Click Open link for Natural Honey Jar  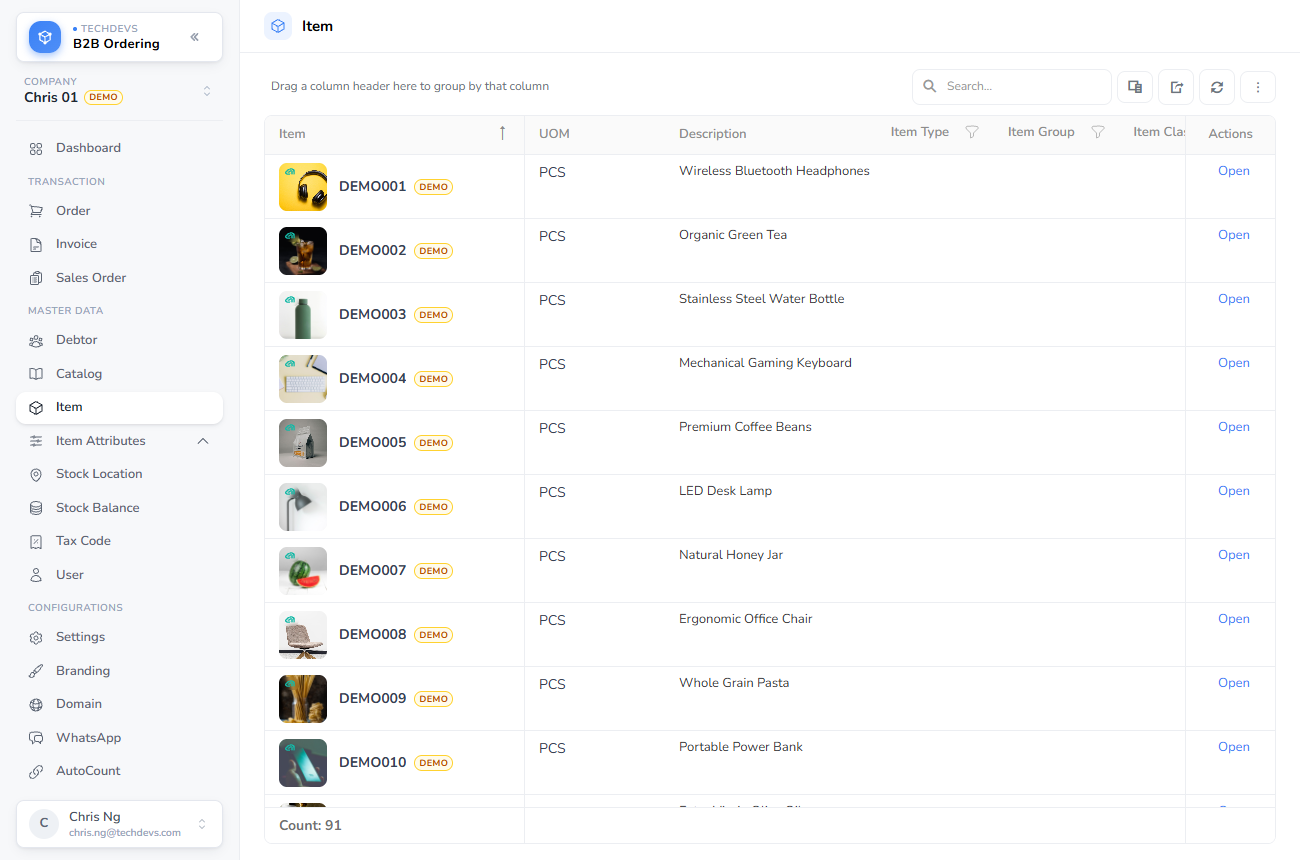(x=1233, y=555)
